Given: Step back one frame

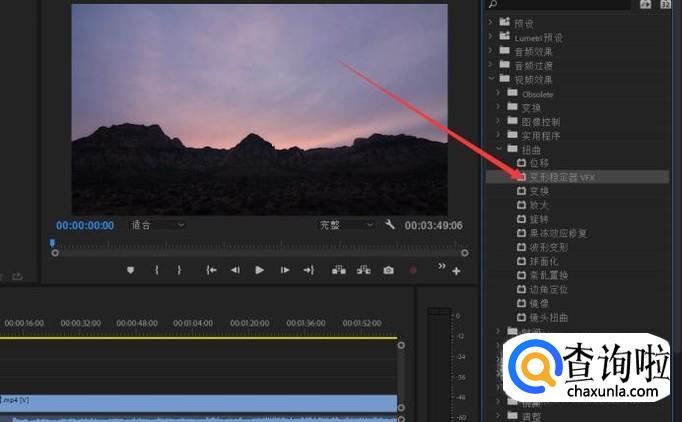Looking at the screenshot, I should click(x=235, y=270).
